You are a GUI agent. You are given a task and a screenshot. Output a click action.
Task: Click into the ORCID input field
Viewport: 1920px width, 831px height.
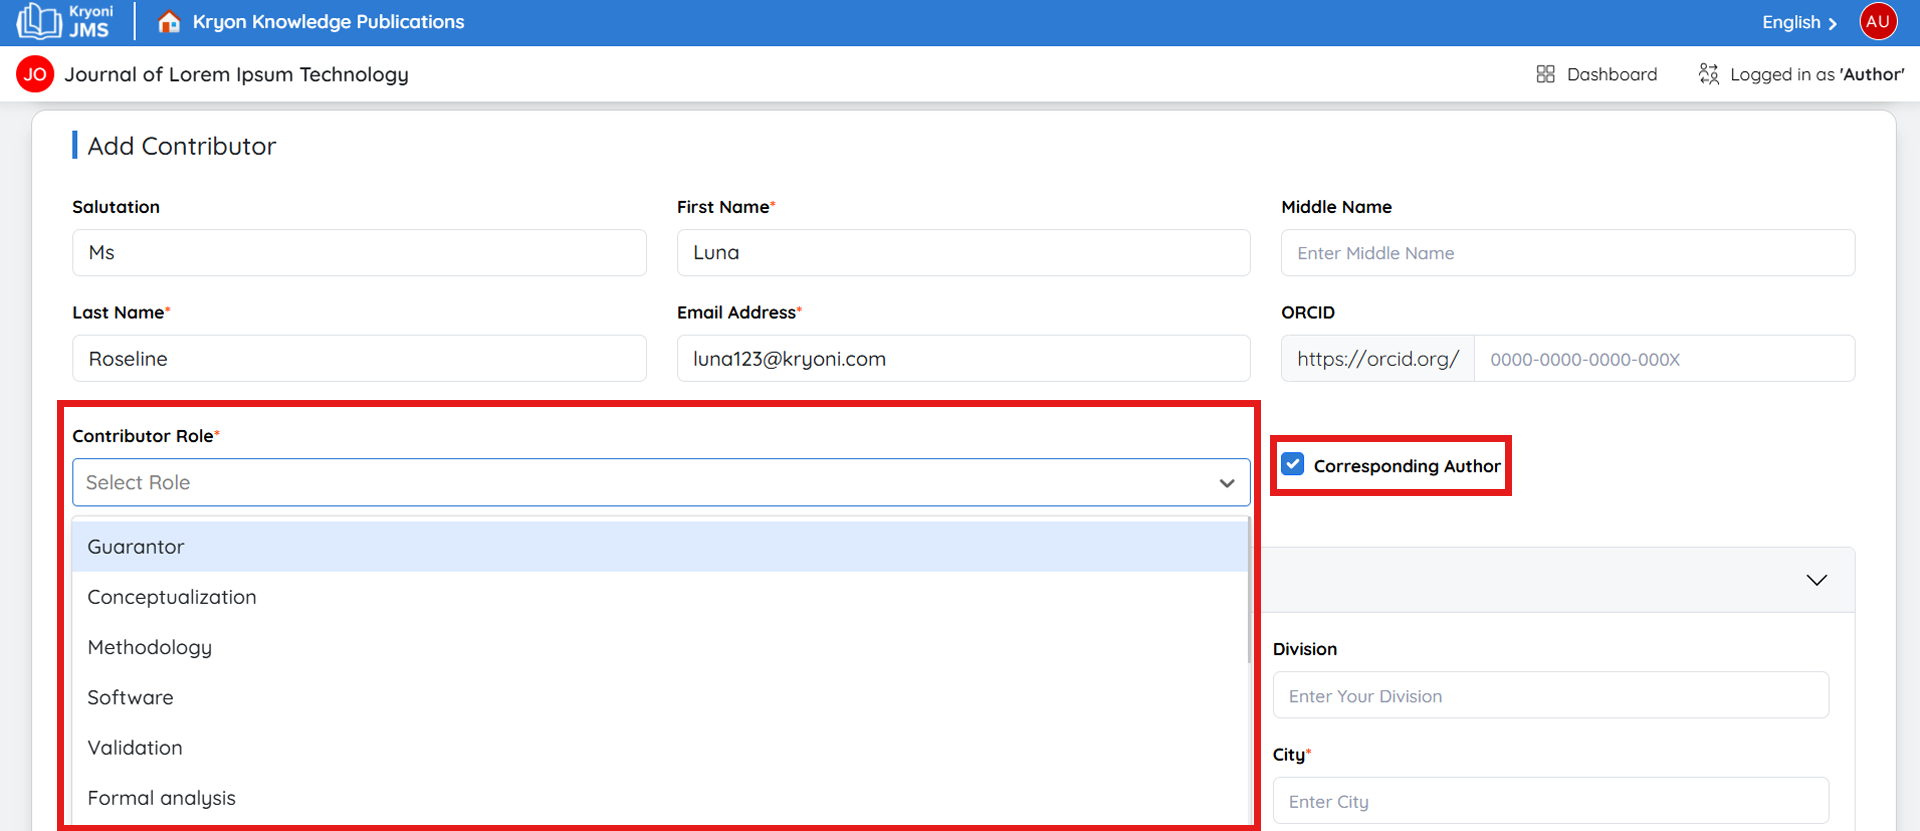(1663, 359)
